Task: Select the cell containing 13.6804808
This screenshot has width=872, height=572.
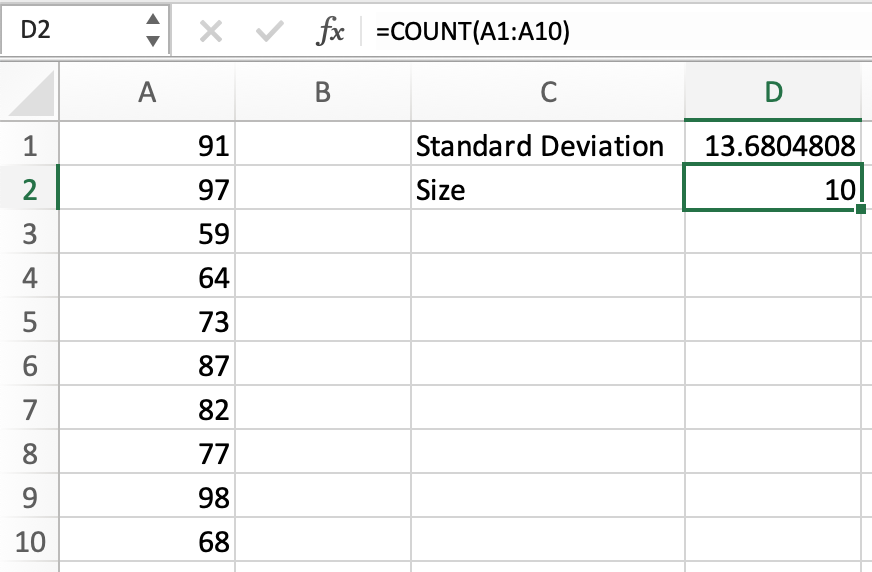Action: pos(773,146)
